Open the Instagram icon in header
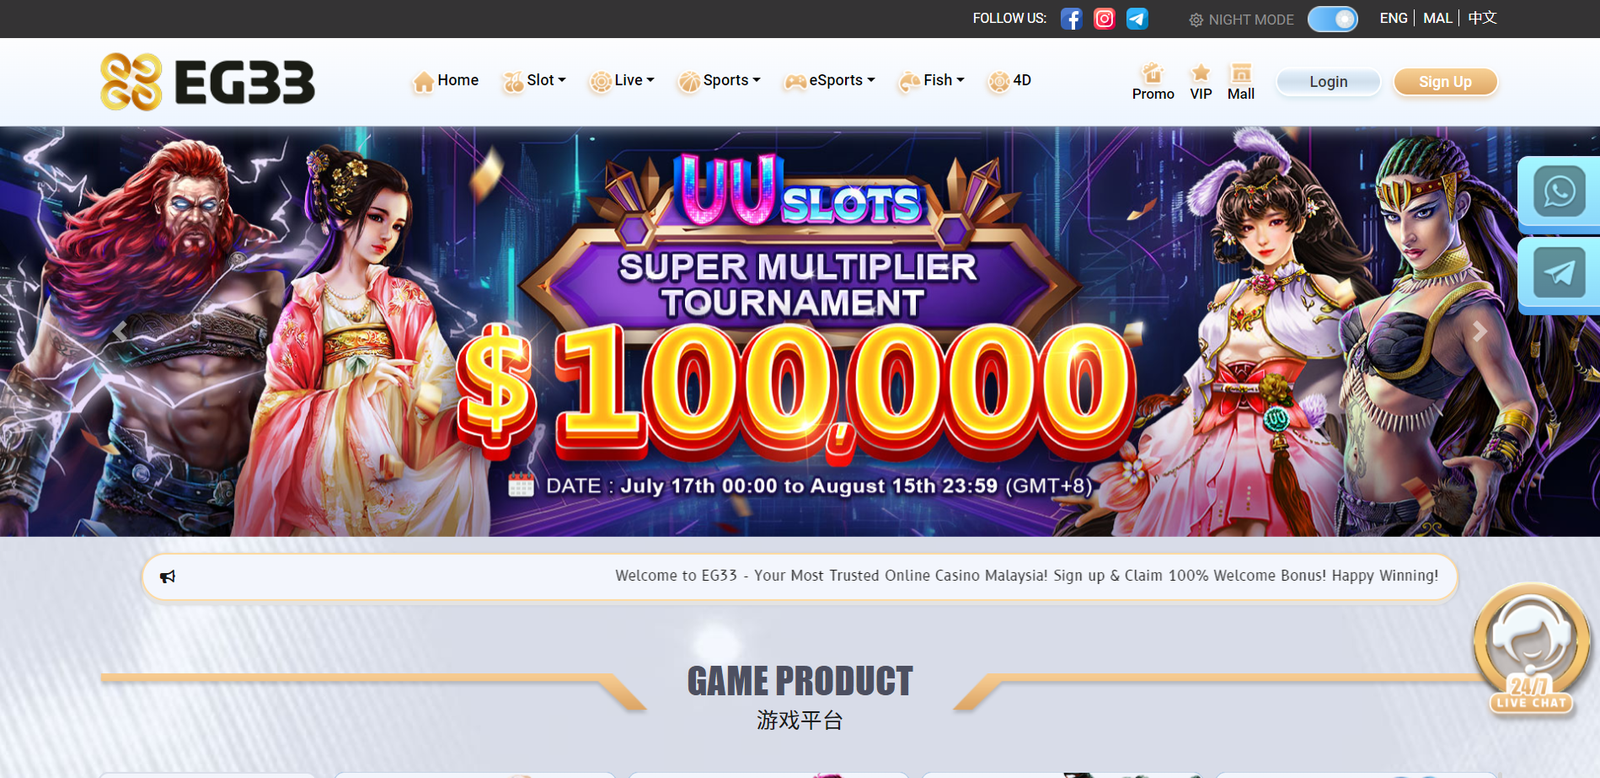 tap(1104, 19)
